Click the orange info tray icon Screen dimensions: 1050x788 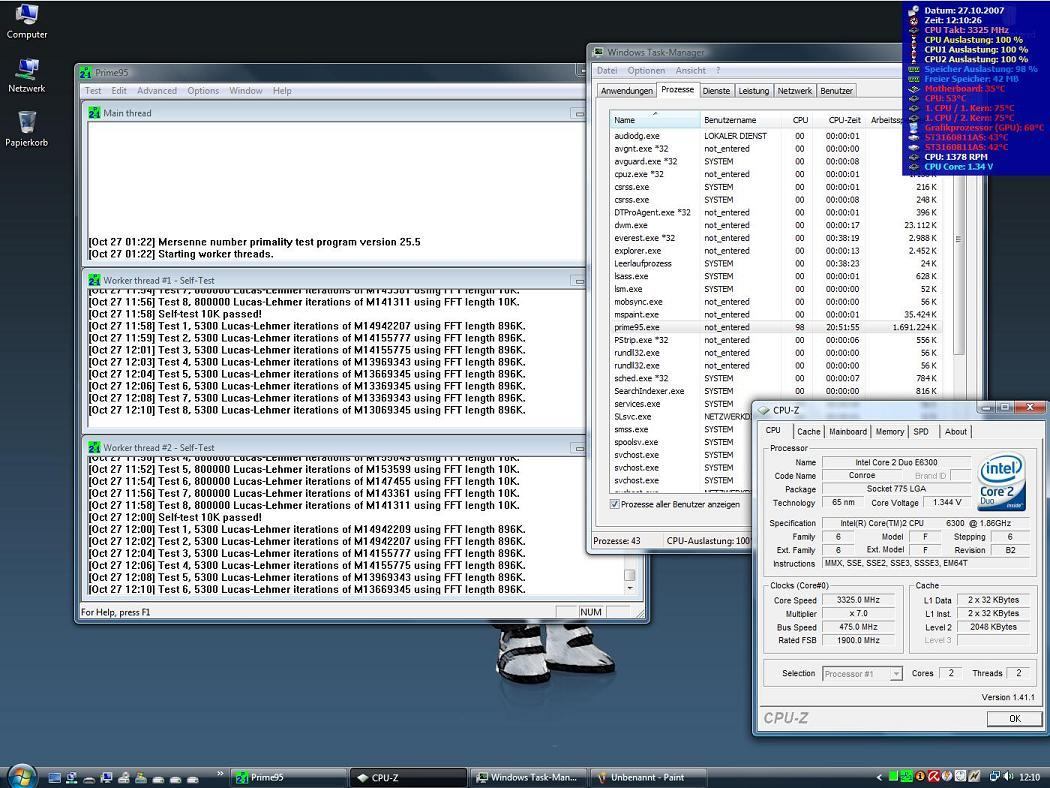(x=920, y=777)
